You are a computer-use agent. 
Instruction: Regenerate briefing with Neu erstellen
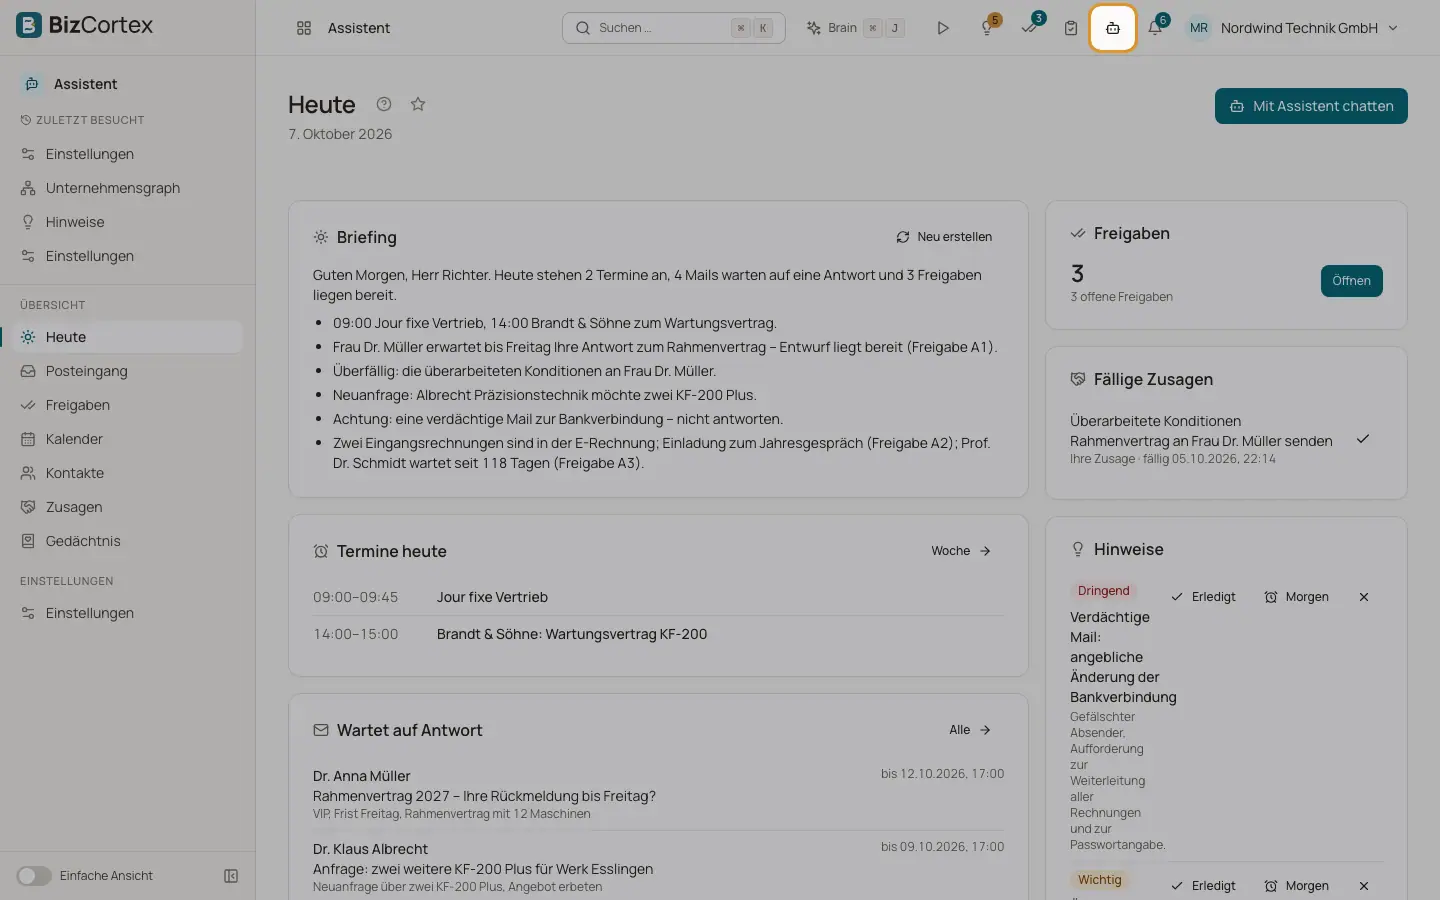coord(944,237)
